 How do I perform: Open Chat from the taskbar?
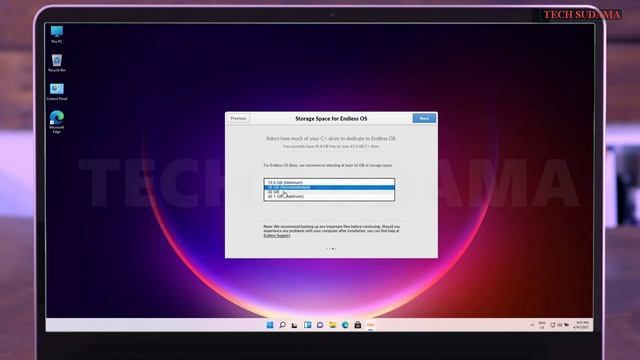320,325
